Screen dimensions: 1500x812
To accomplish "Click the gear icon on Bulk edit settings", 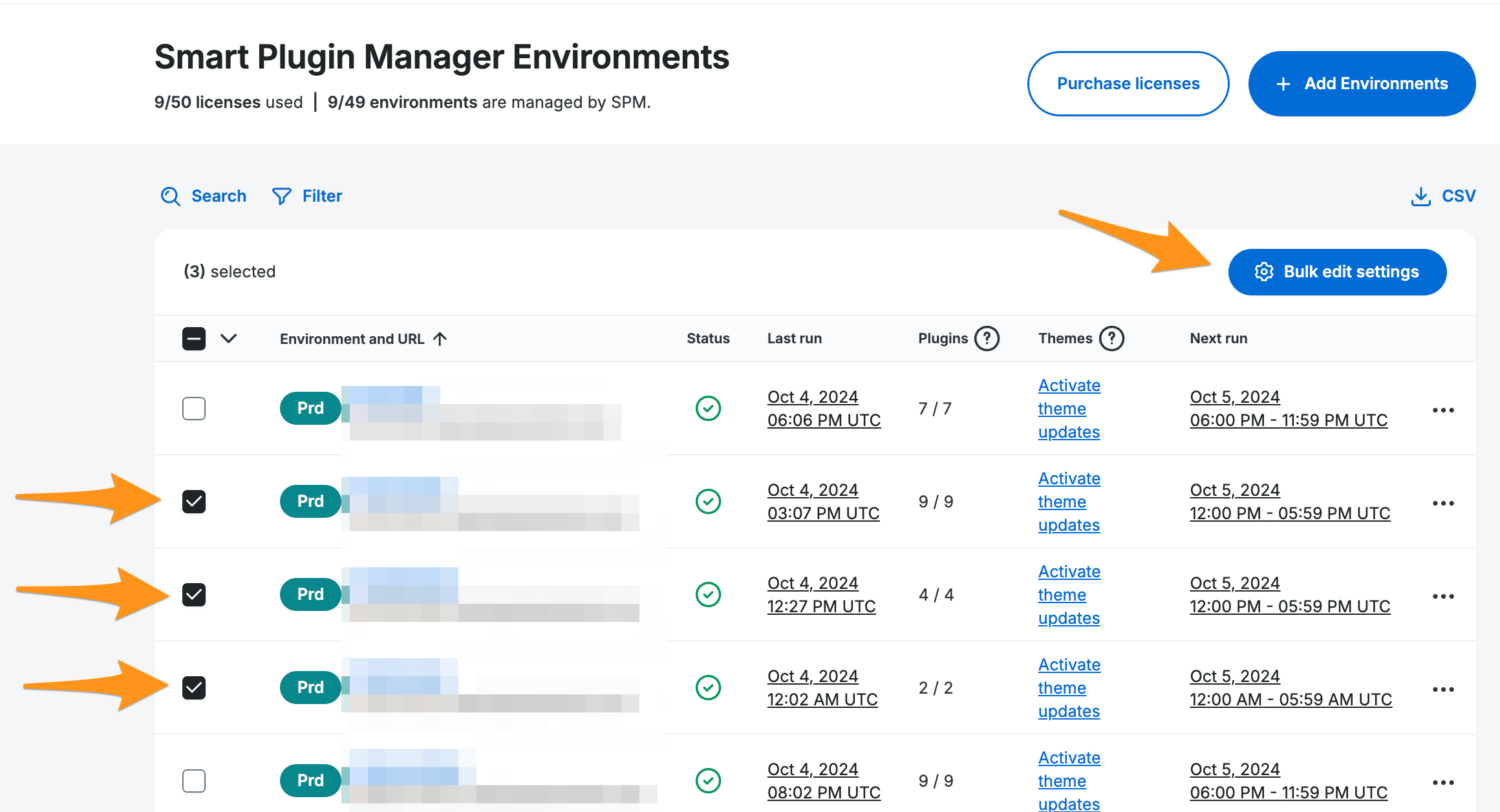I will click(x=1264, y=271).
